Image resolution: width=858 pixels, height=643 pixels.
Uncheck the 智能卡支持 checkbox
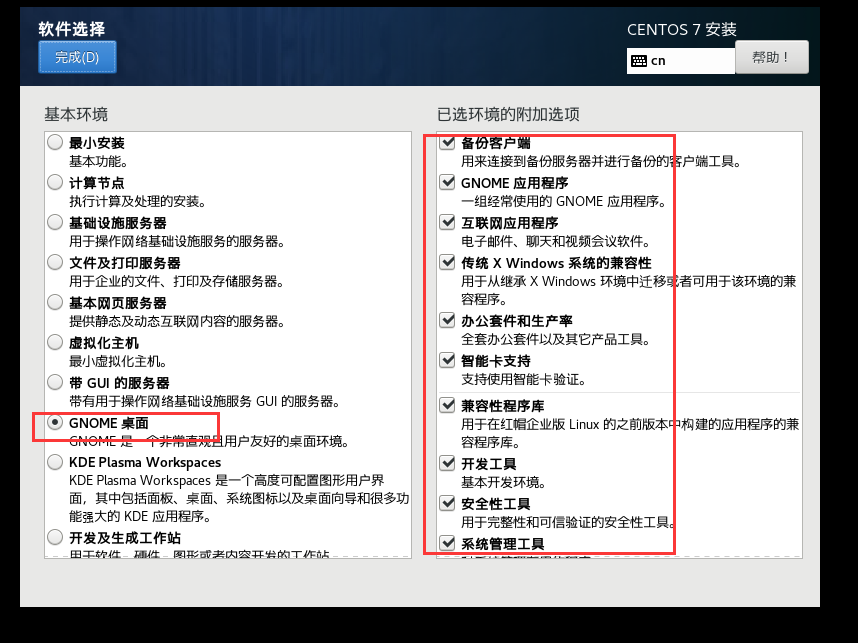tap(447, 360)
